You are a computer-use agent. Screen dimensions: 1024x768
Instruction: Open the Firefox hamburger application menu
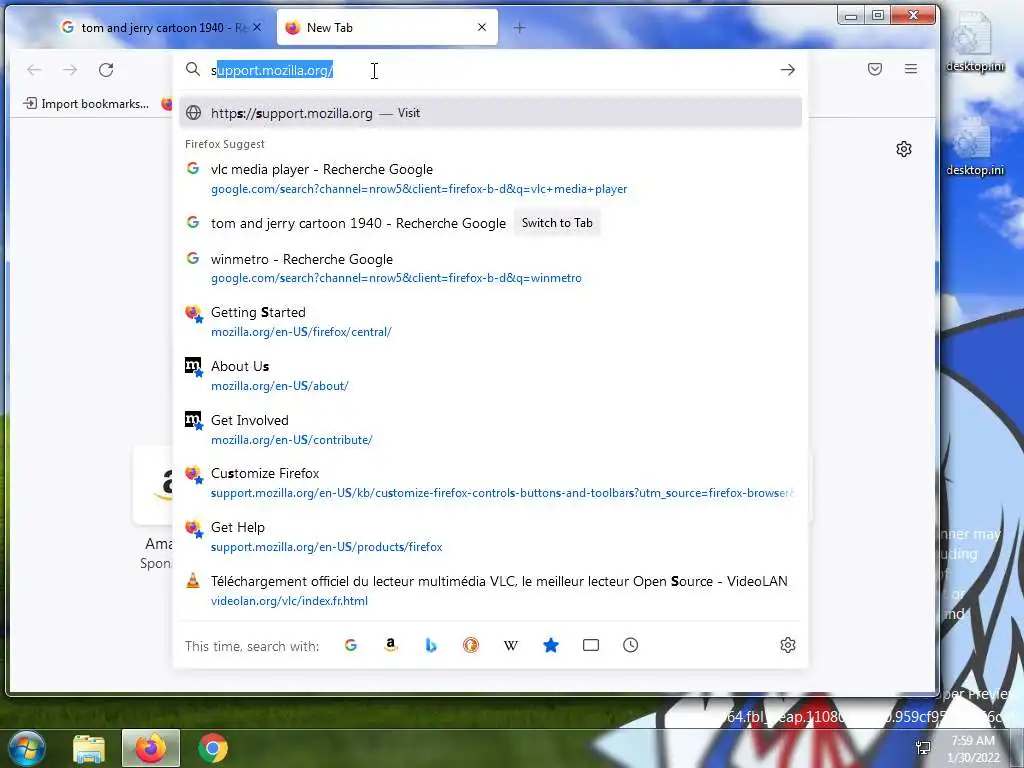(x=911, y=69)
